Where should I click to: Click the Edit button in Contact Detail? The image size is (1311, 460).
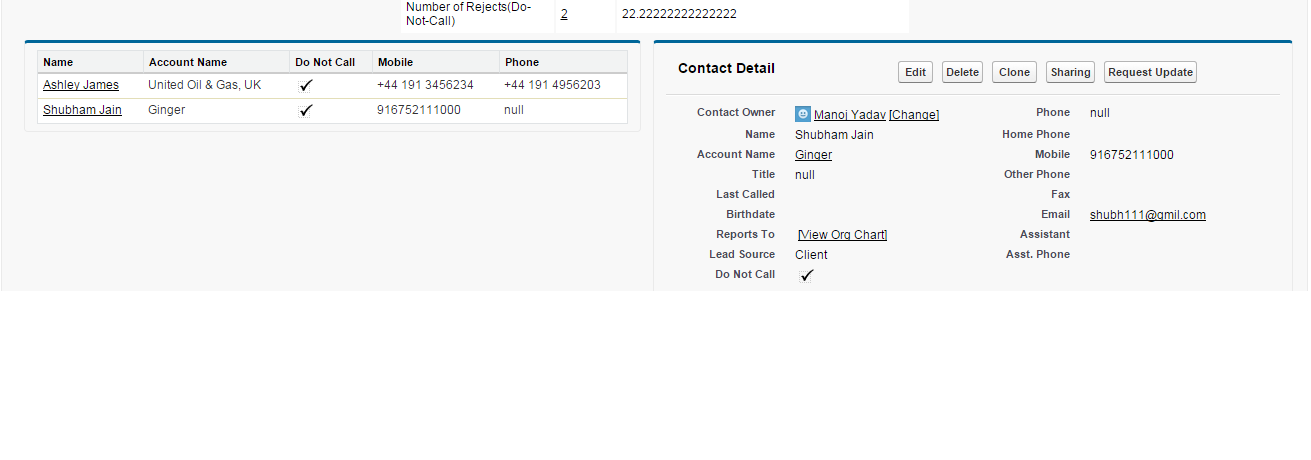point(915,72)
